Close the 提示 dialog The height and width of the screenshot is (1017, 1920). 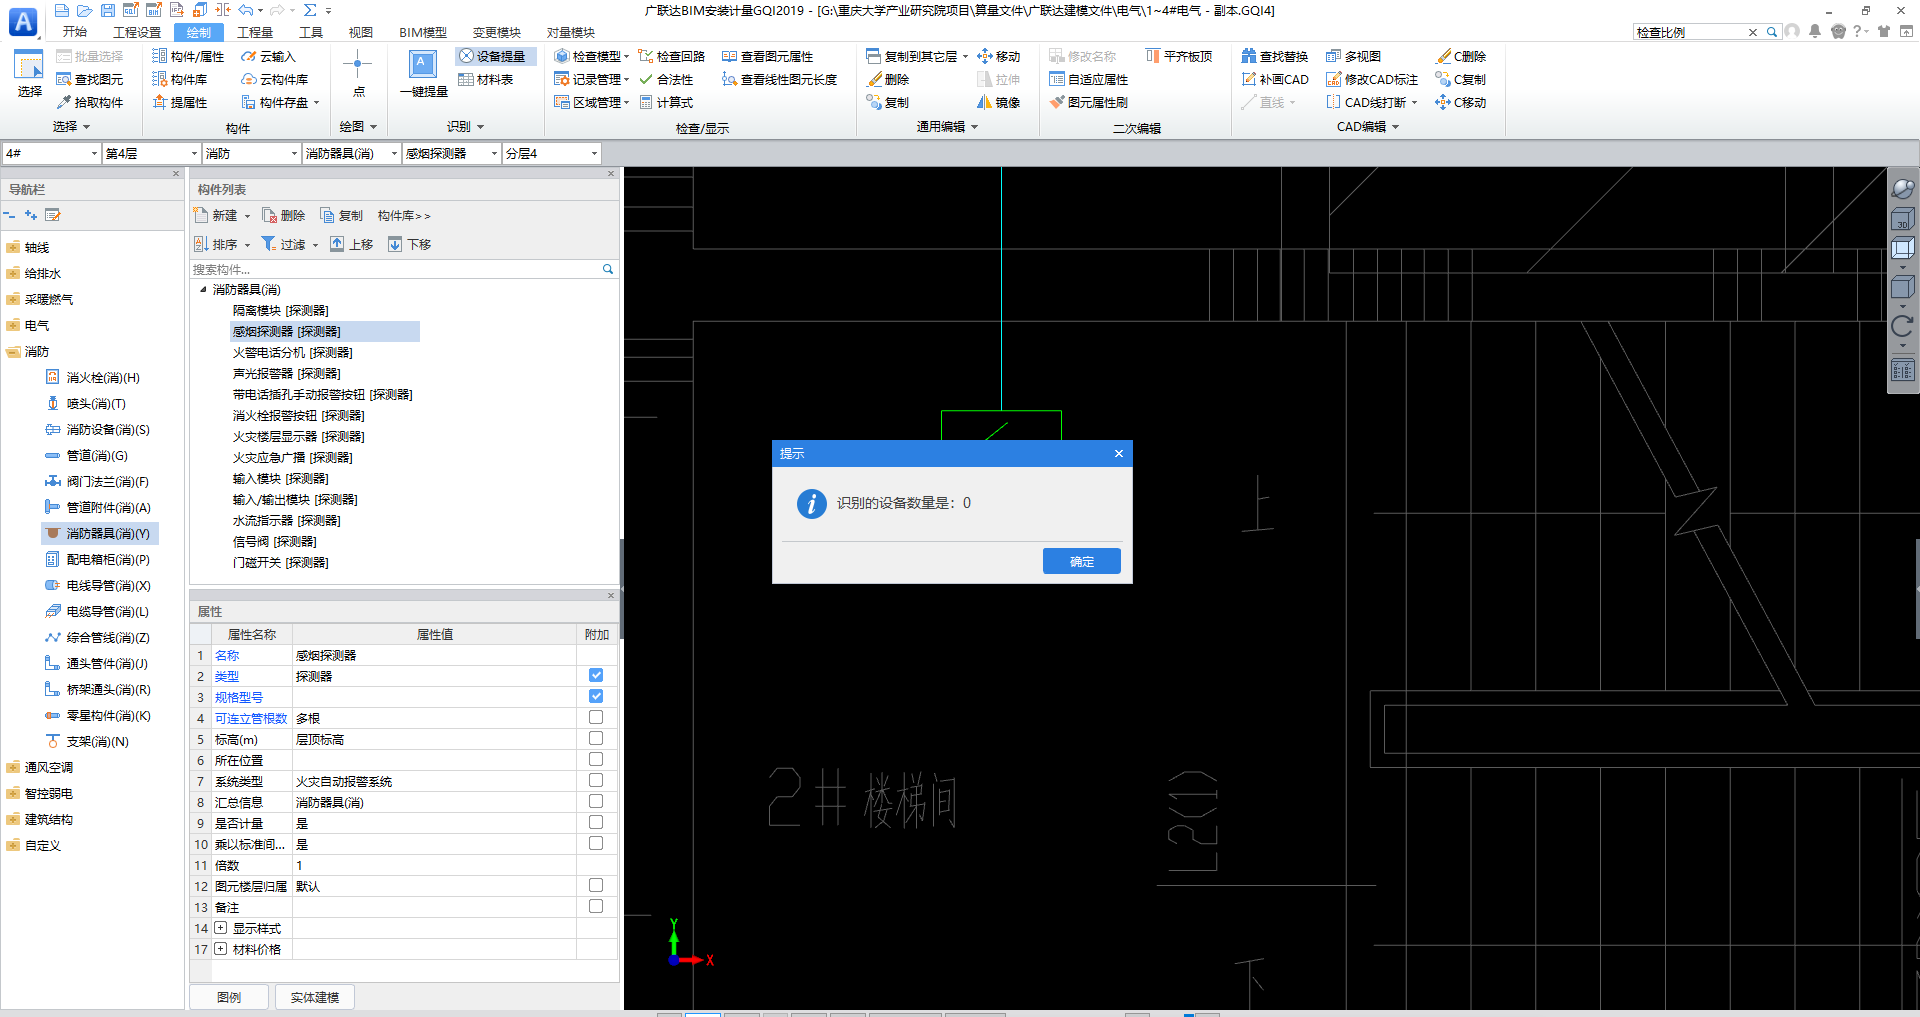tap(1119, 454)
